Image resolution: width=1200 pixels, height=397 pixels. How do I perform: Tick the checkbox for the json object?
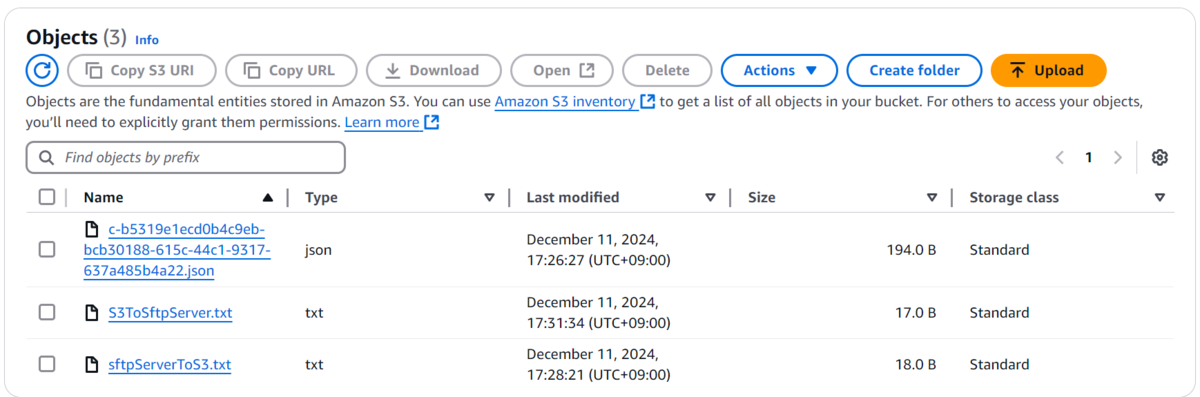pyautogui.click(x=47, y=249)
